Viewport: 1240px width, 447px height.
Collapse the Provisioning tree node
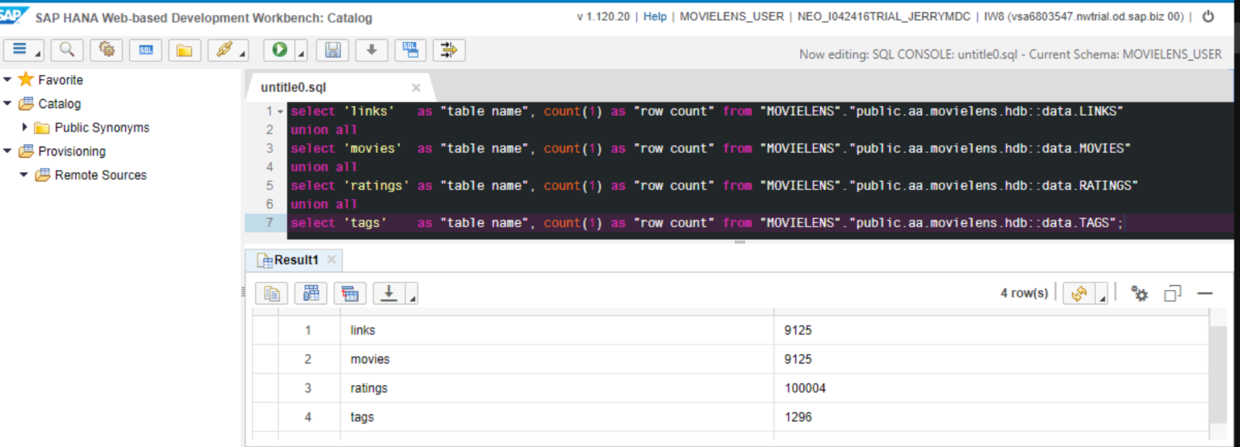tap(8, 152)
